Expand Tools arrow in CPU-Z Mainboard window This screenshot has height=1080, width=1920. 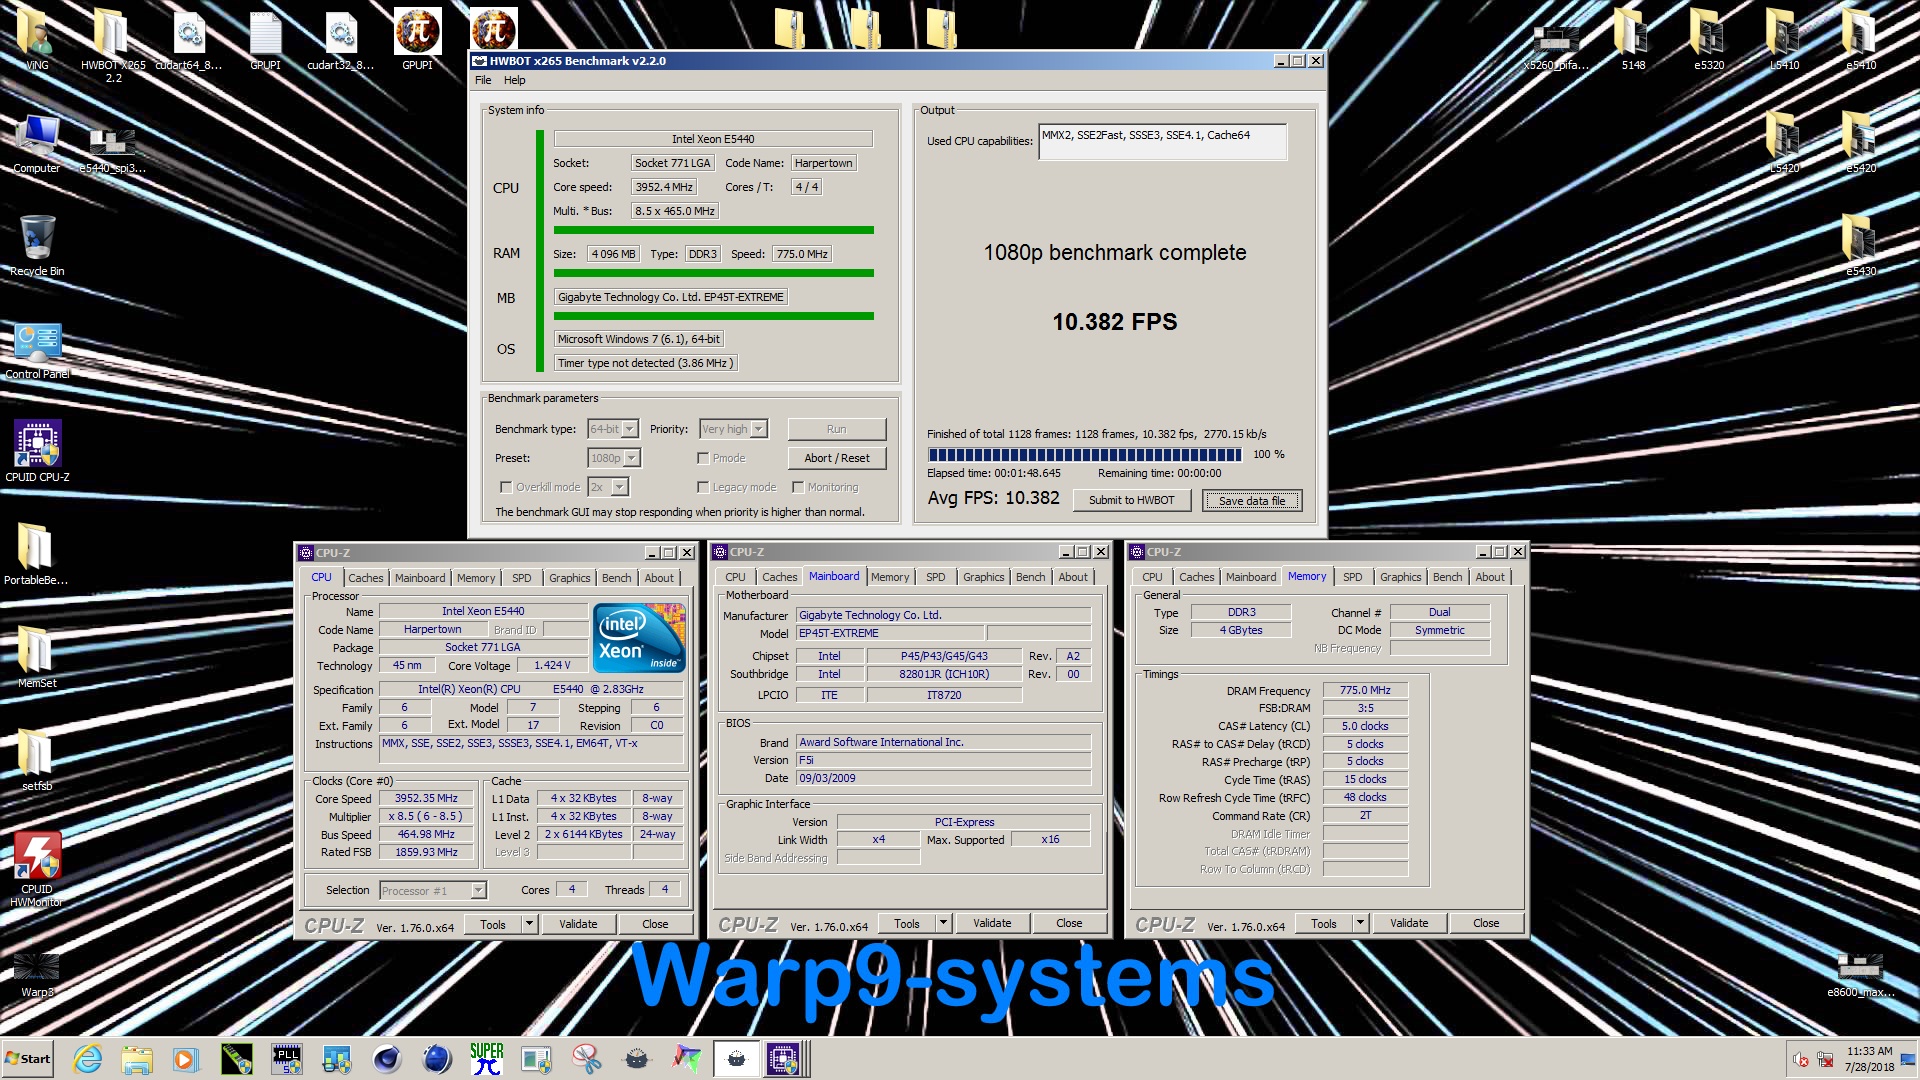(x=943, y=923)
